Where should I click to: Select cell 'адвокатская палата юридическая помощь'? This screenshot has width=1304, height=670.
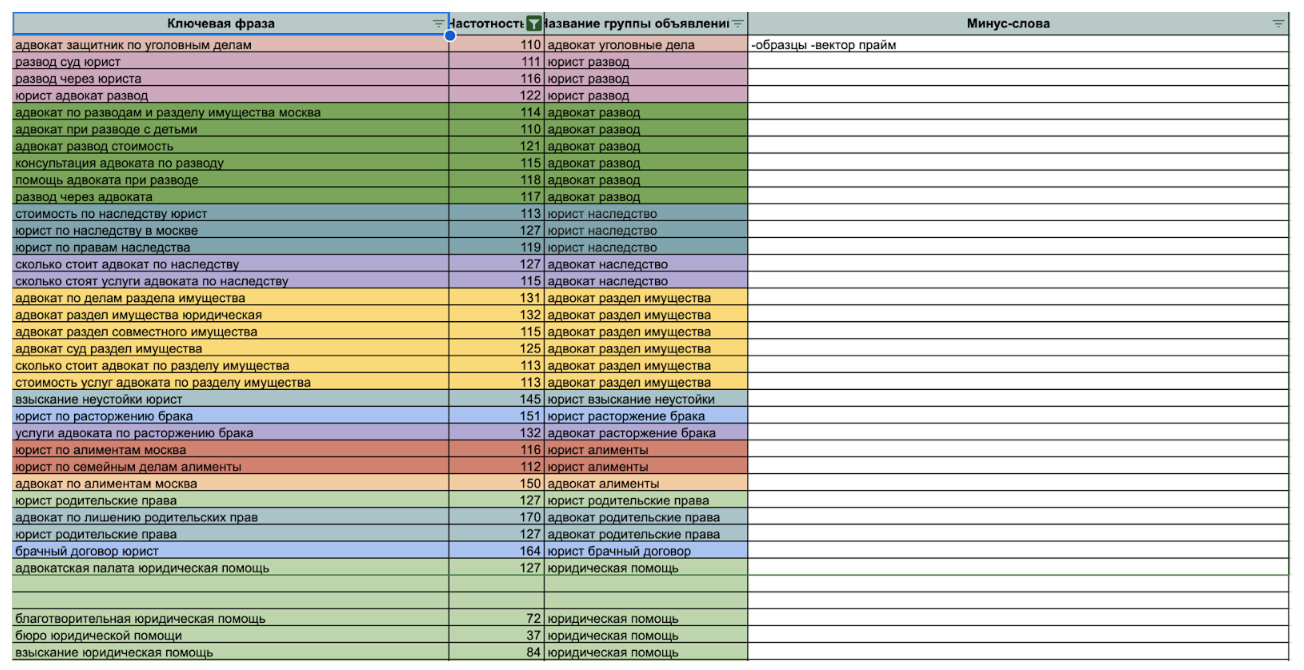231,568
